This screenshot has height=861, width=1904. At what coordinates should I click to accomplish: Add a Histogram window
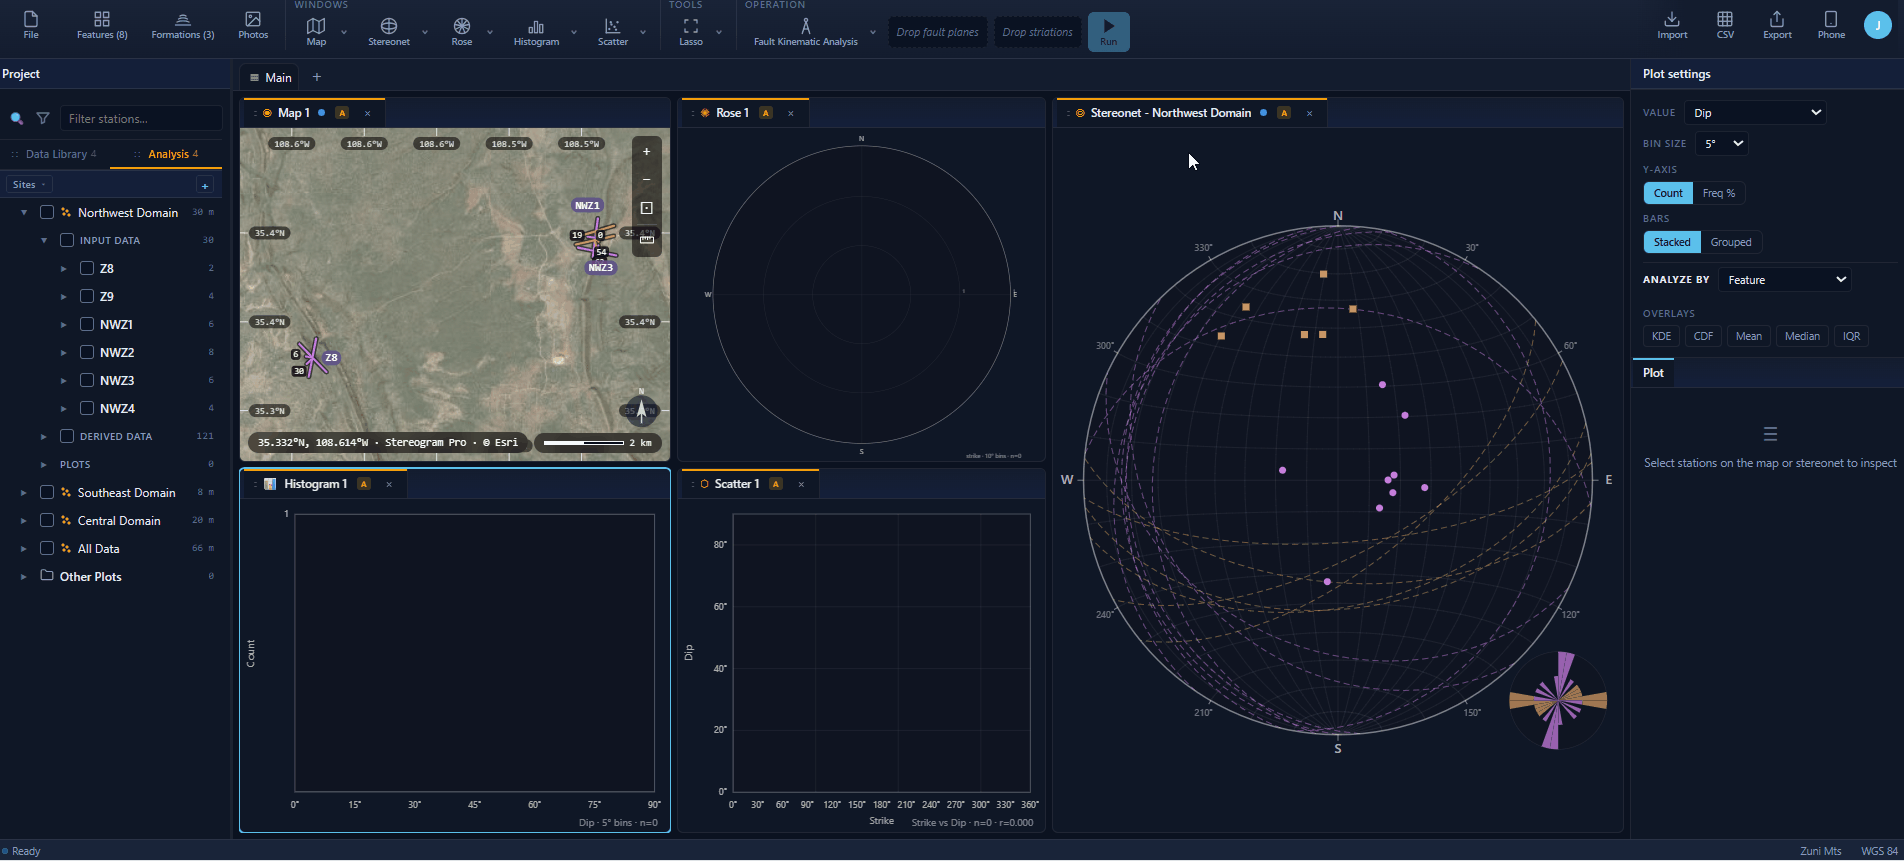536,32
